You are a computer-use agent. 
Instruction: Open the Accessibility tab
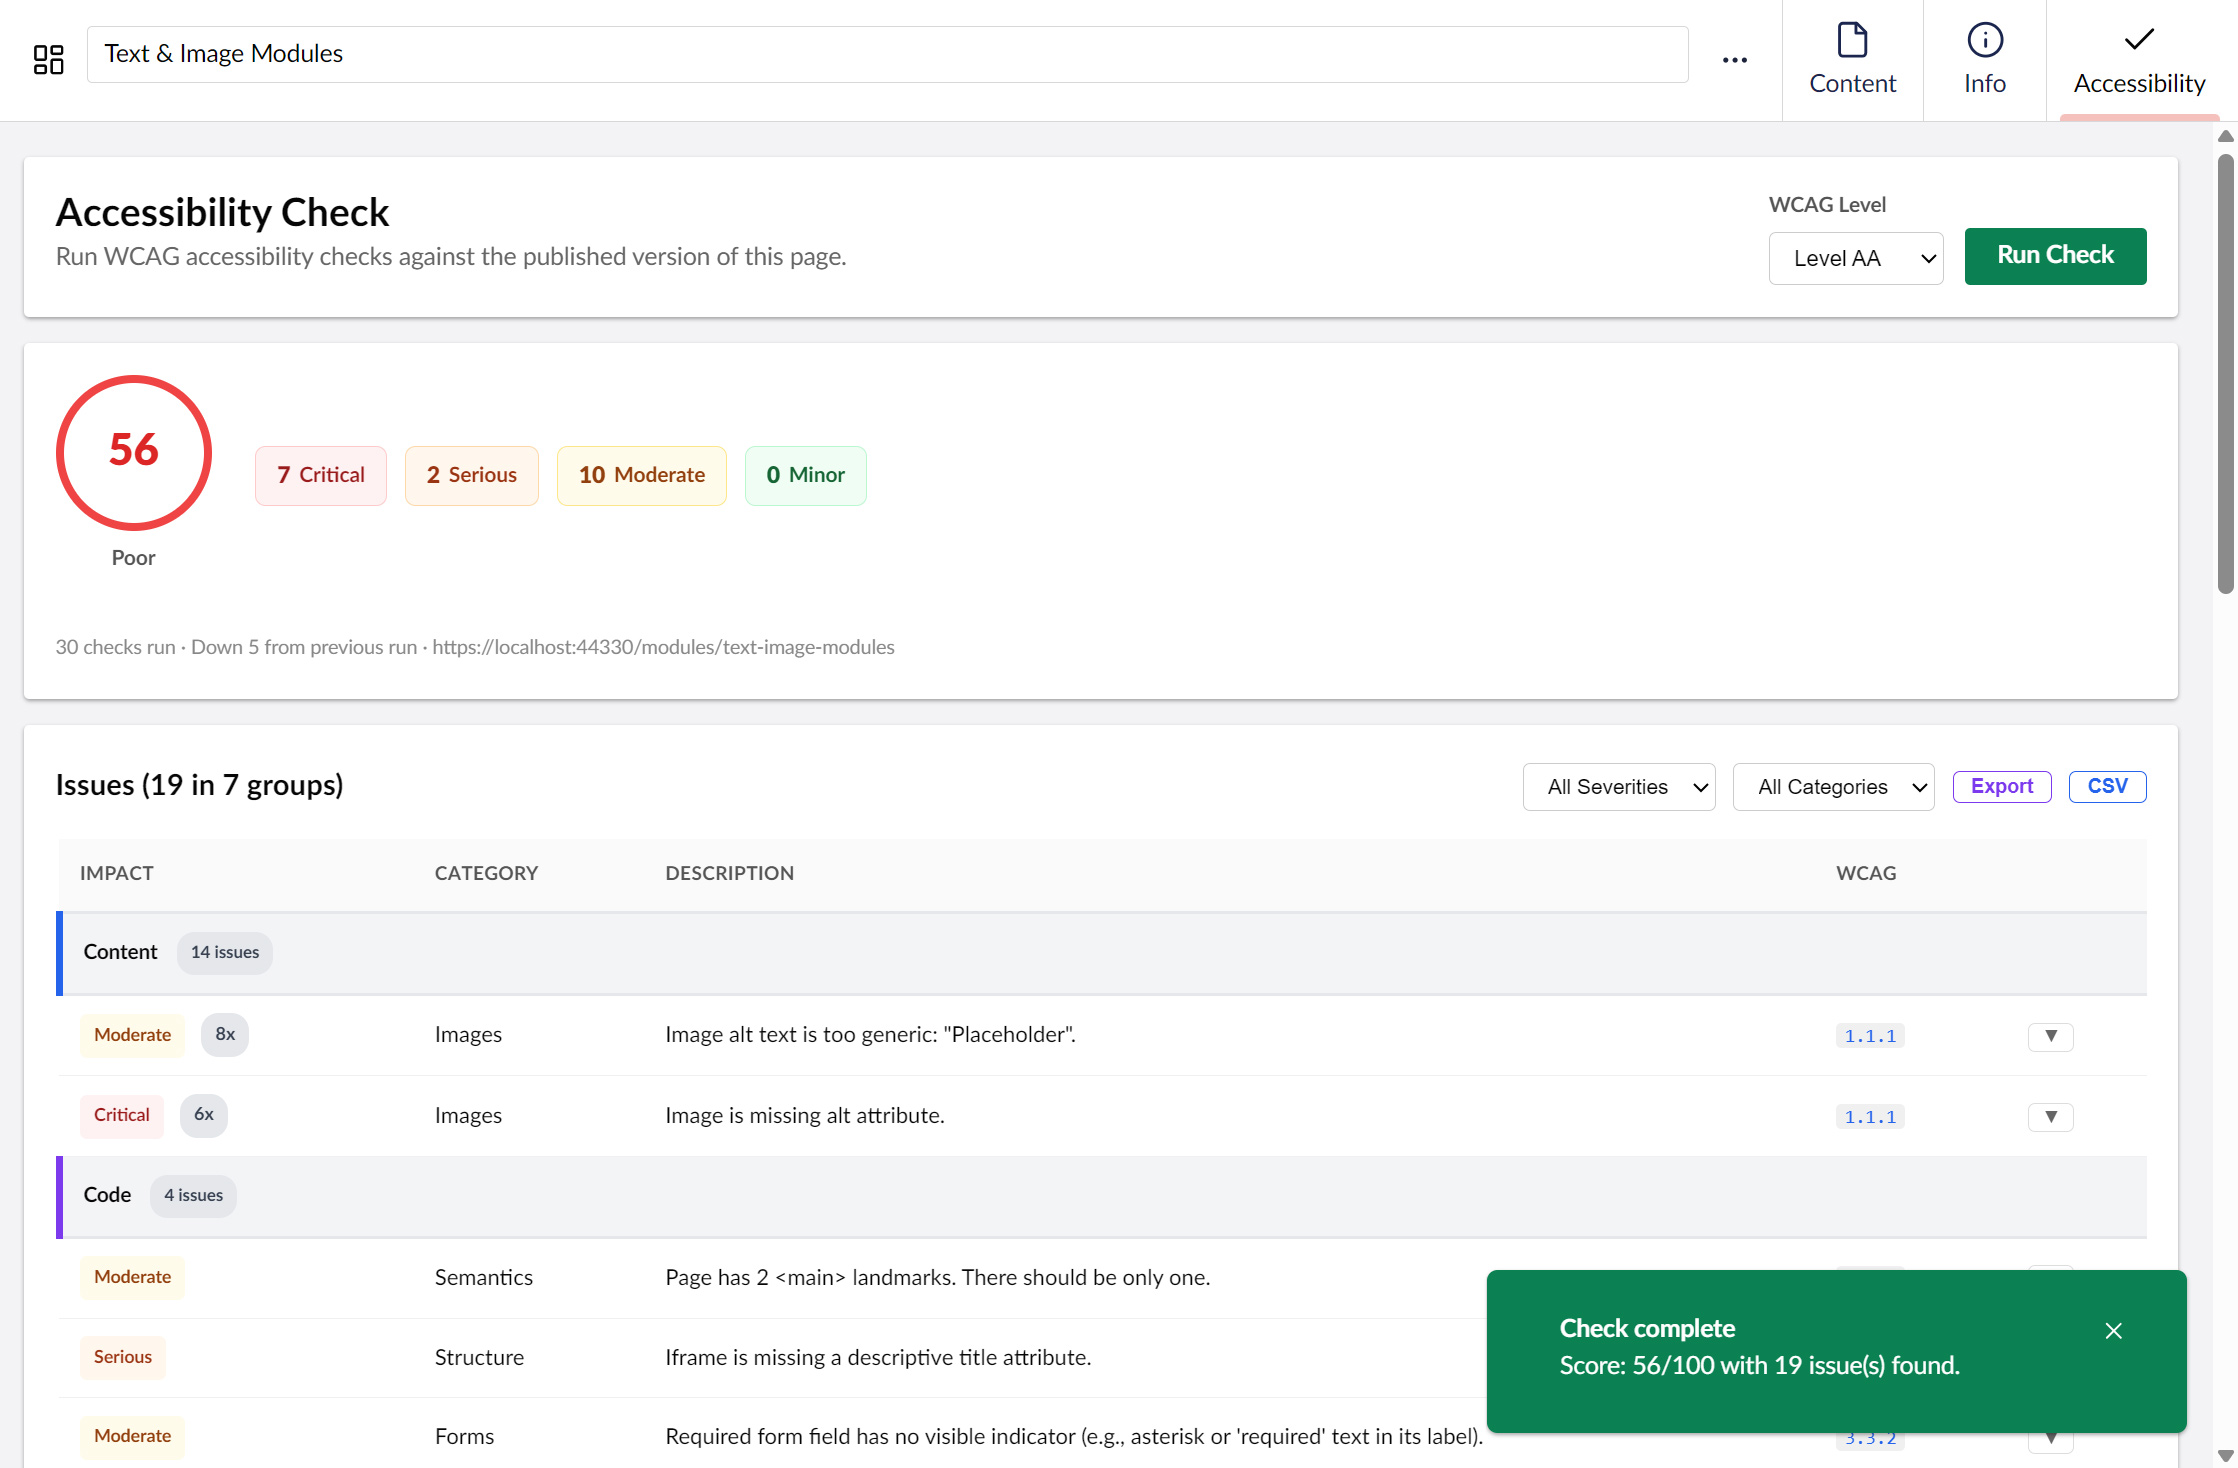coord(2139,60)
